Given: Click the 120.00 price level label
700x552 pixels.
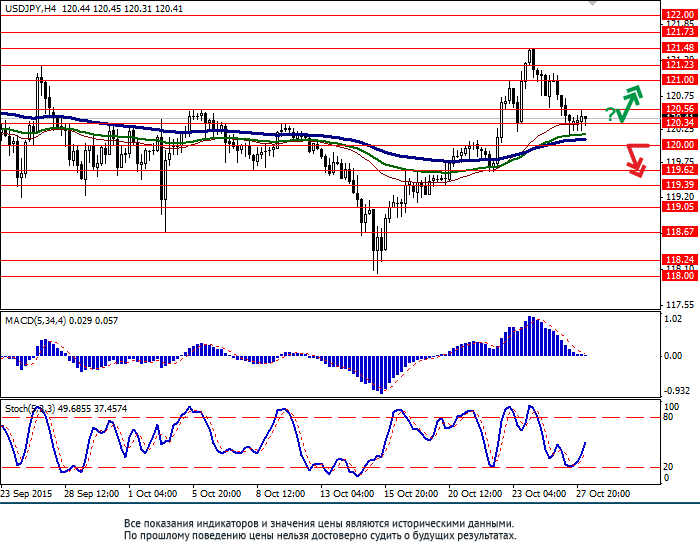Looking at the screenshot, I should click(x=680, y=145).
